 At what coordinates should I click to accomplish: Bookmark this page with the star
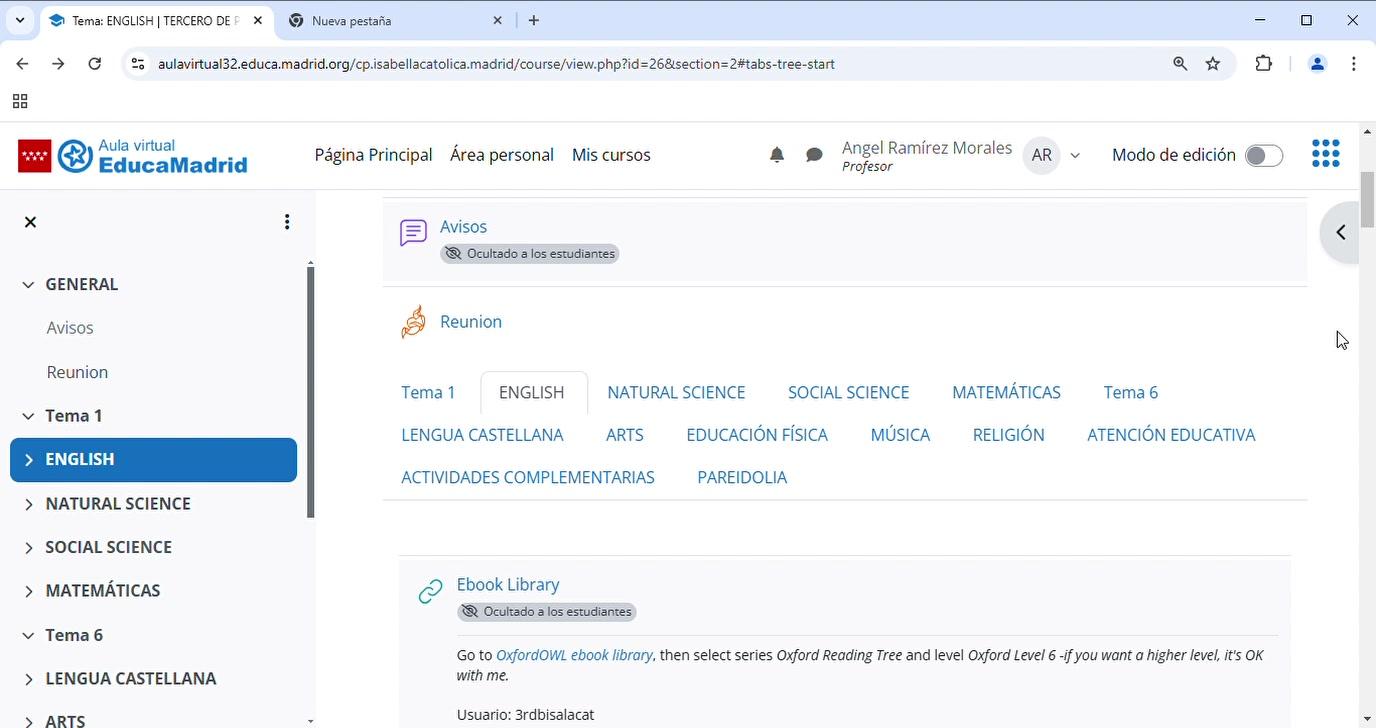click(x=1213, y=64)
